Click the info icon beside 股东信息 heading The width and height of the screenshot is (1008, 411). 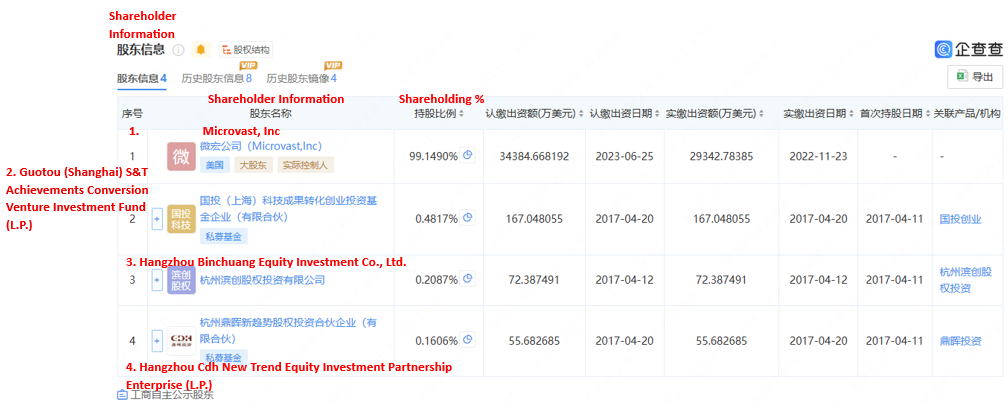[x=179, y=49]
